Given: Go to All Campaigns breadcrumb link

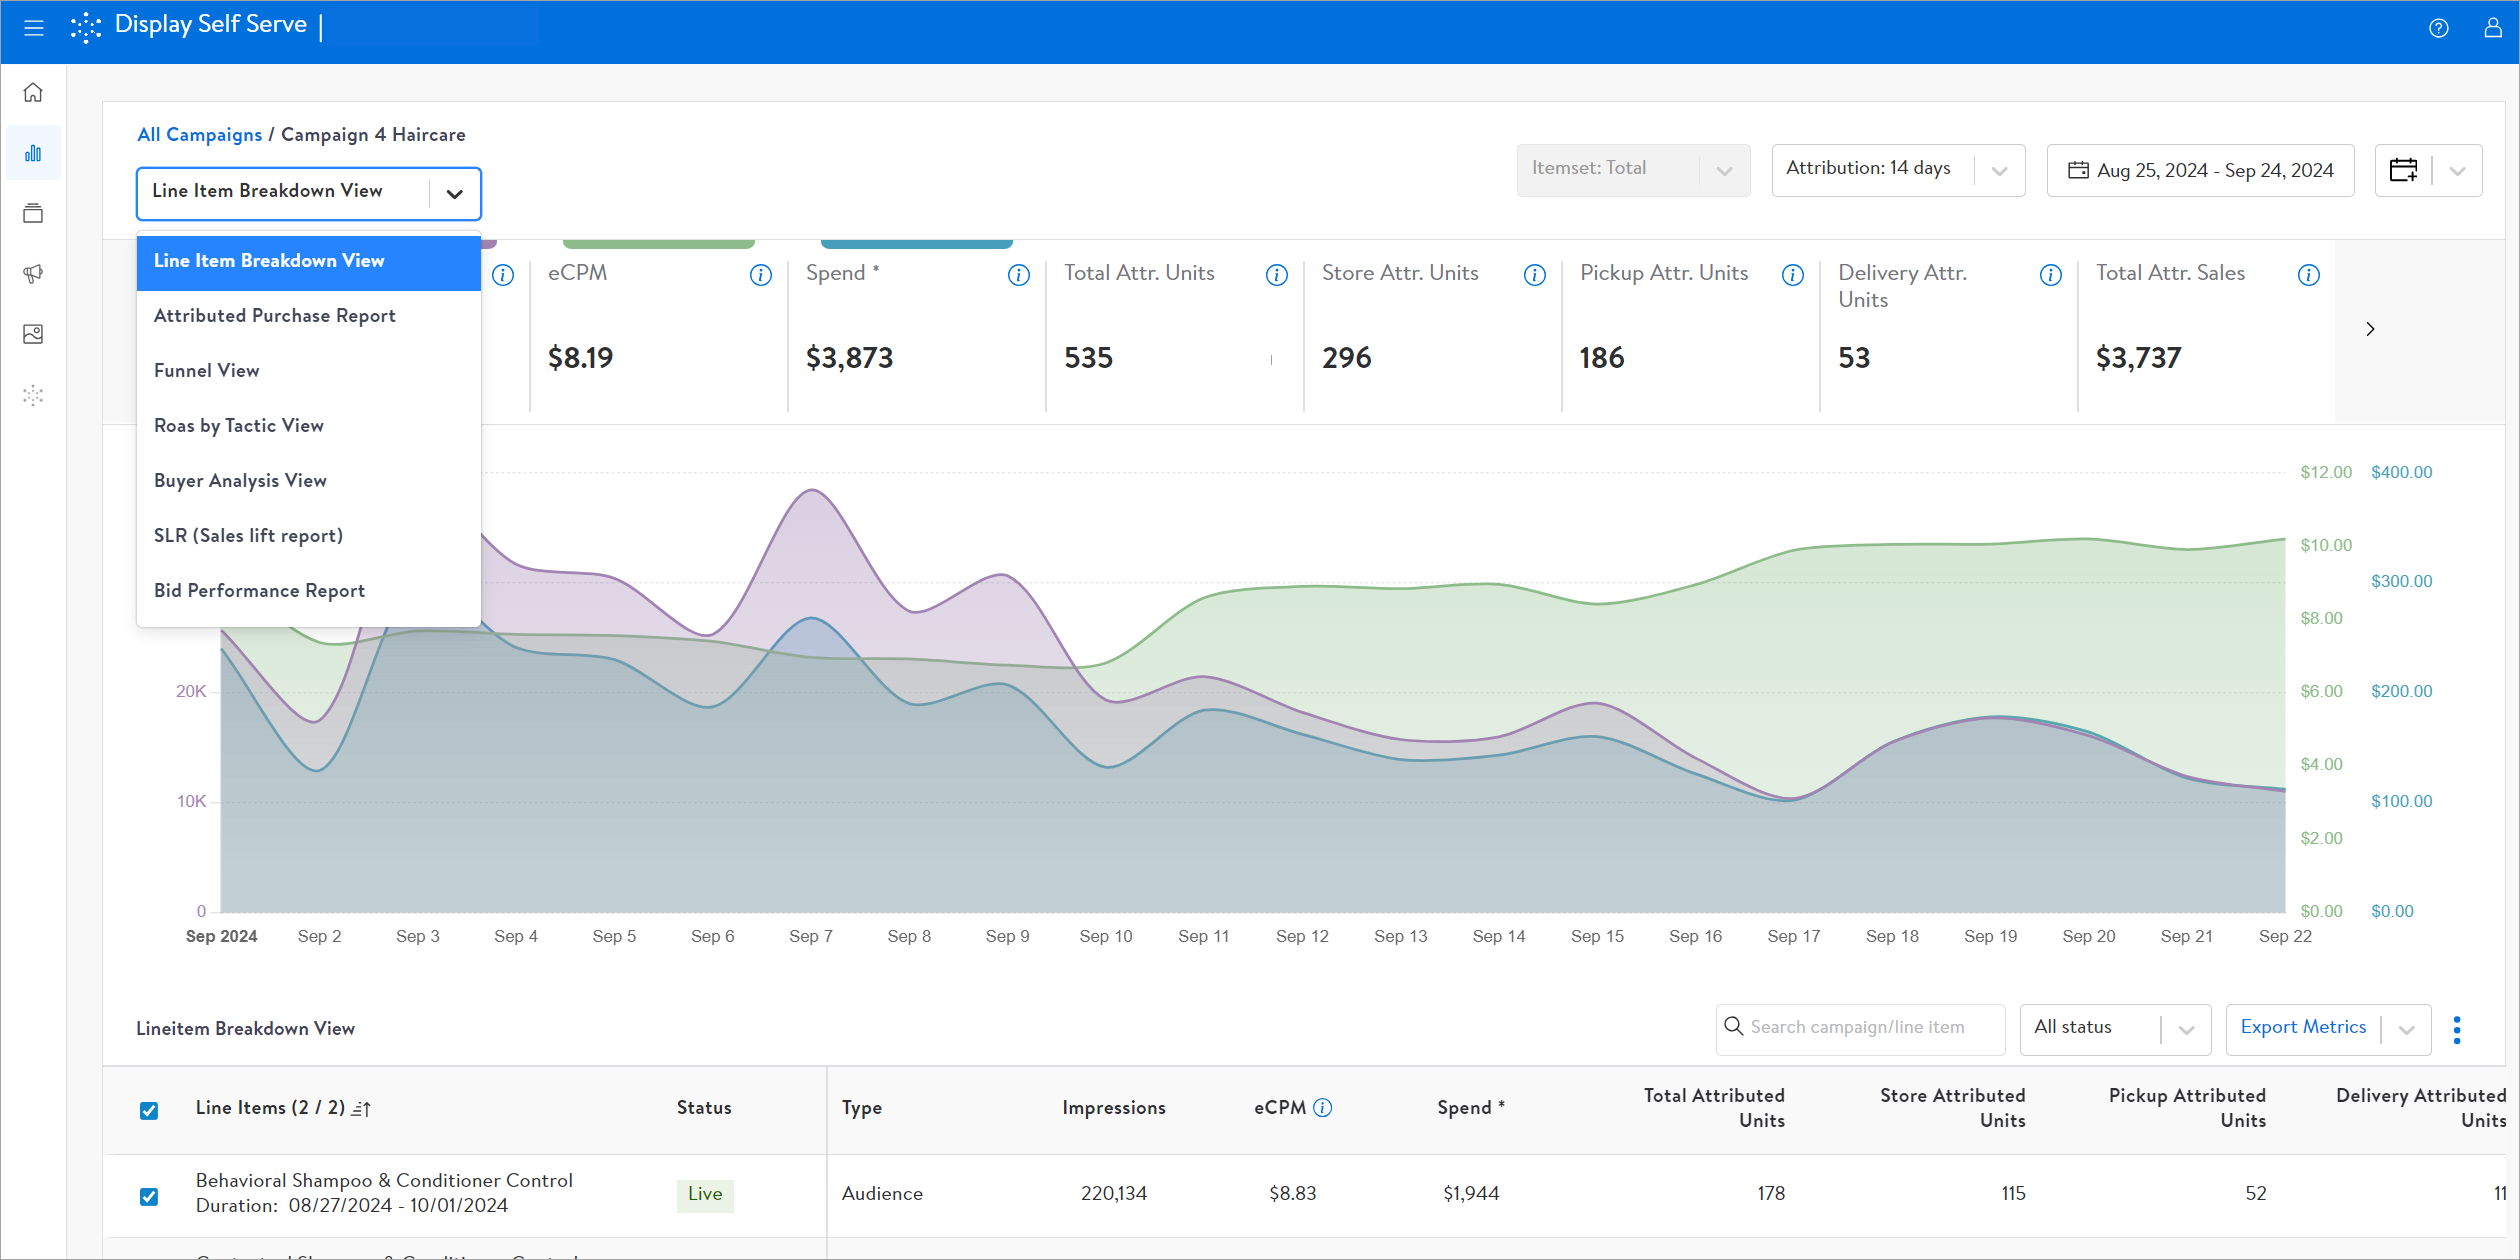Looking at the screenshot, I should 199,135.
